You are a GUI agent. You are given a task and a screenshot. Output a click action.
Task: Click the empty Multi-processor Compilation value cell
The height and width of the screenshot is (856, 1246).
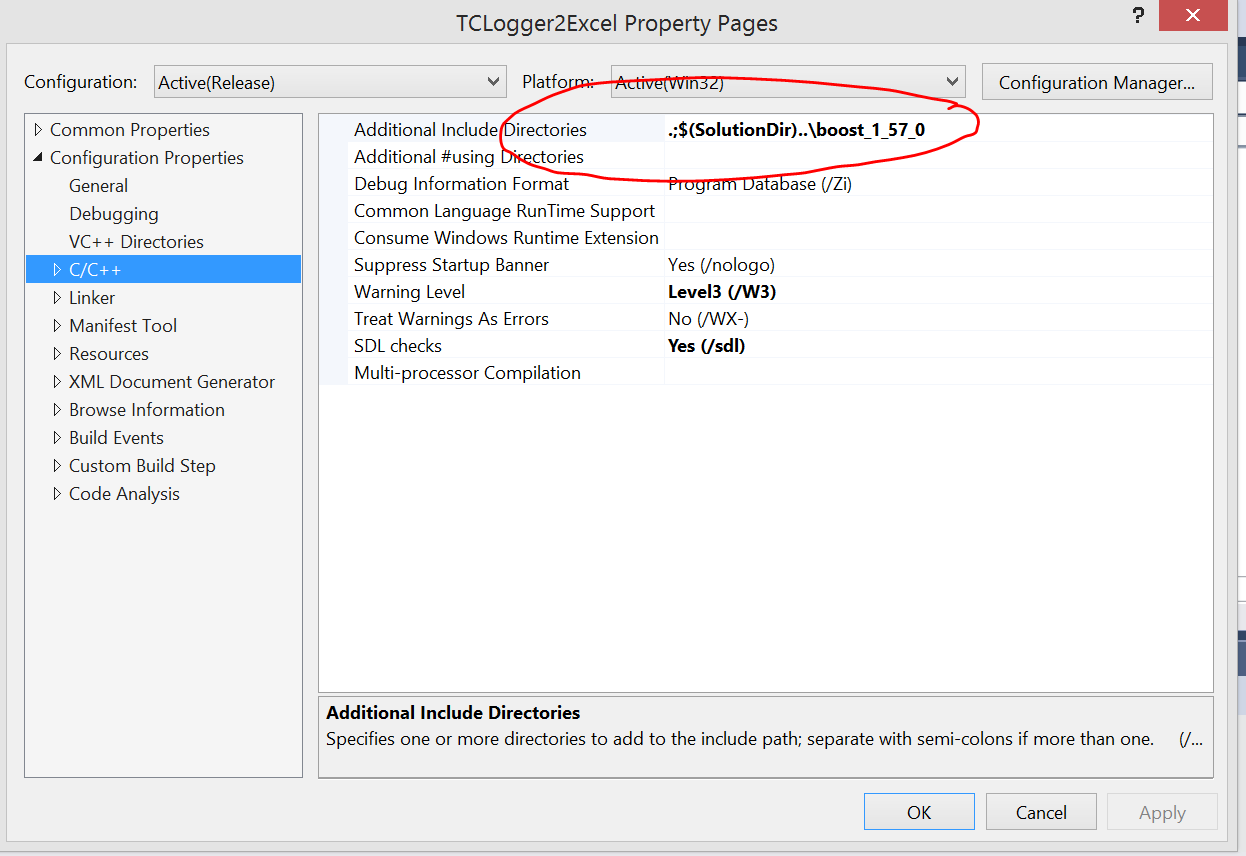coord(938,373)
